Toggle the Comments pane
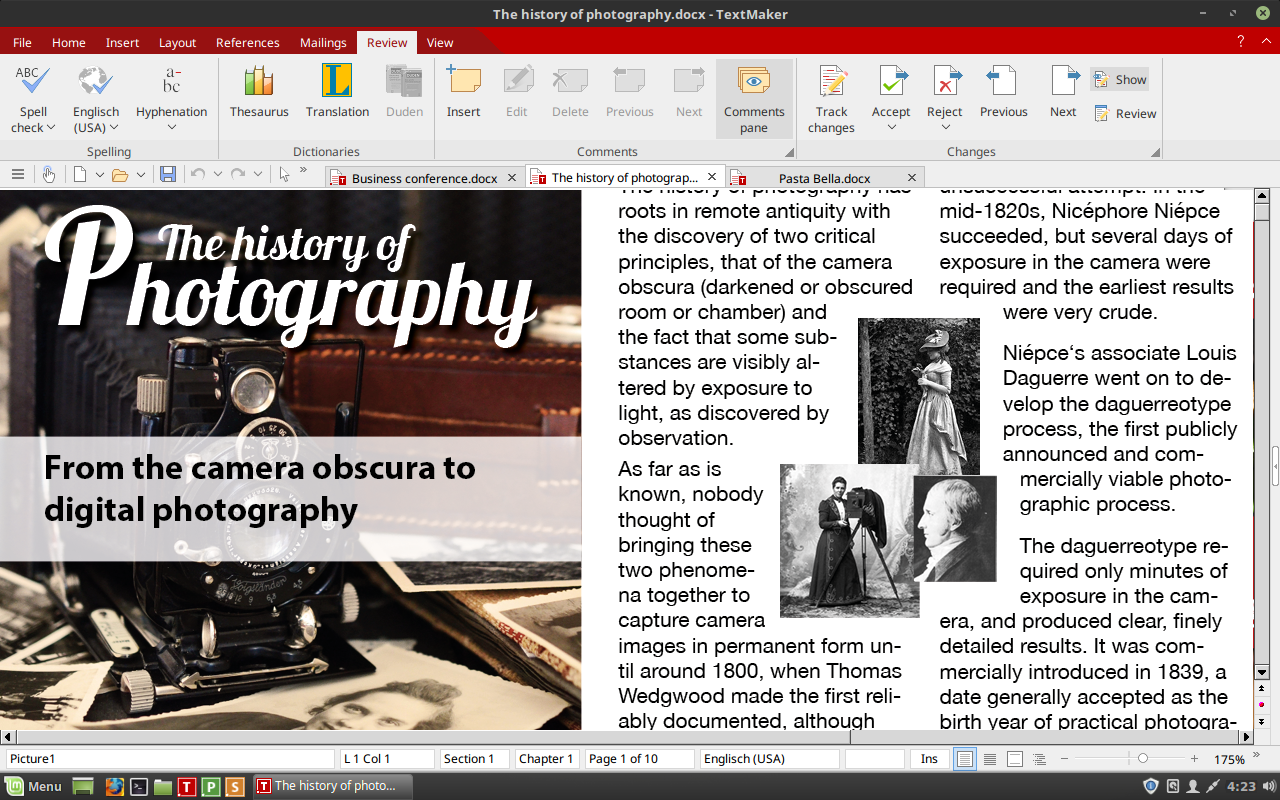Image resolution: width=1280 pixels, height=800 pixels. click(754, 98)
